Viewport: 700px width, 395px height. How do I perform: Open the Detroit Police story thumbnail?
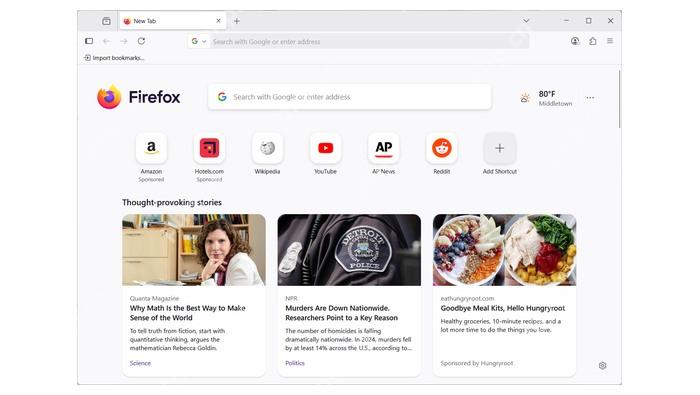click(349, 250)
